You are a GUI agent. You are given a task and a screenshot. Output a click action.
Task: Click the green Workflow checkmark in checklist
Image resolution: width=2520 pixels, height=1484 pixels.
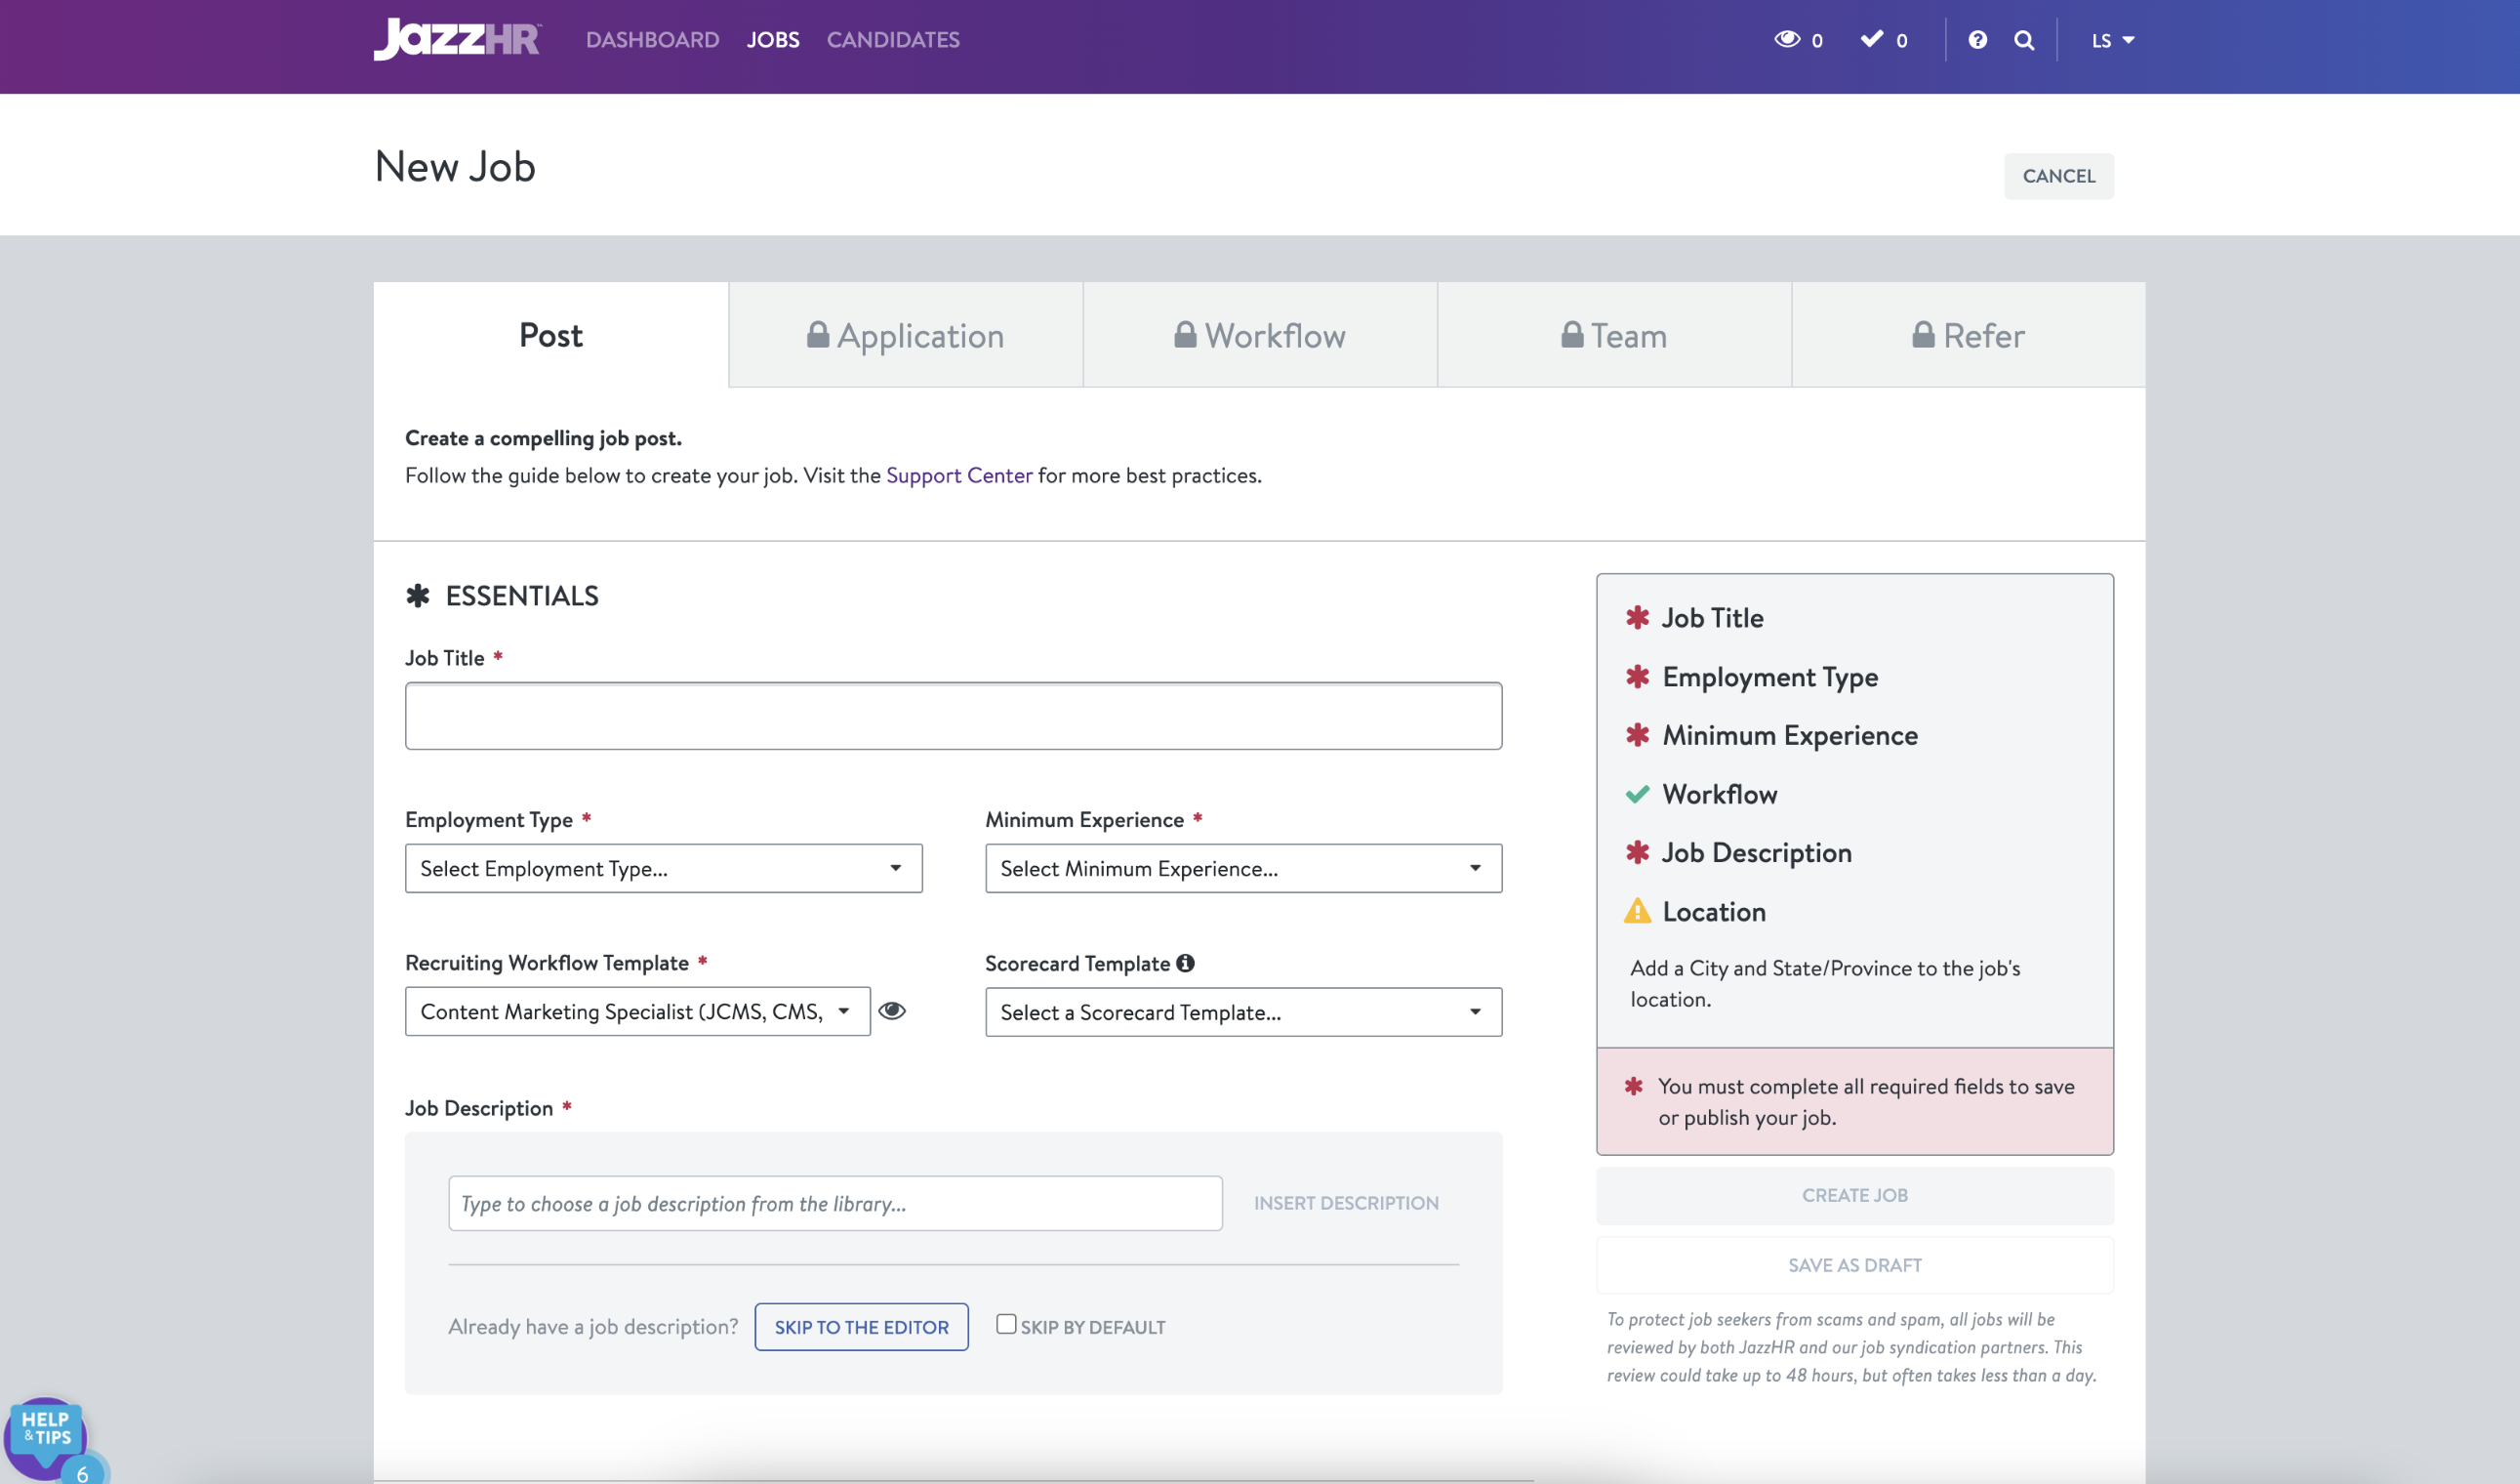pos(1637,795)
